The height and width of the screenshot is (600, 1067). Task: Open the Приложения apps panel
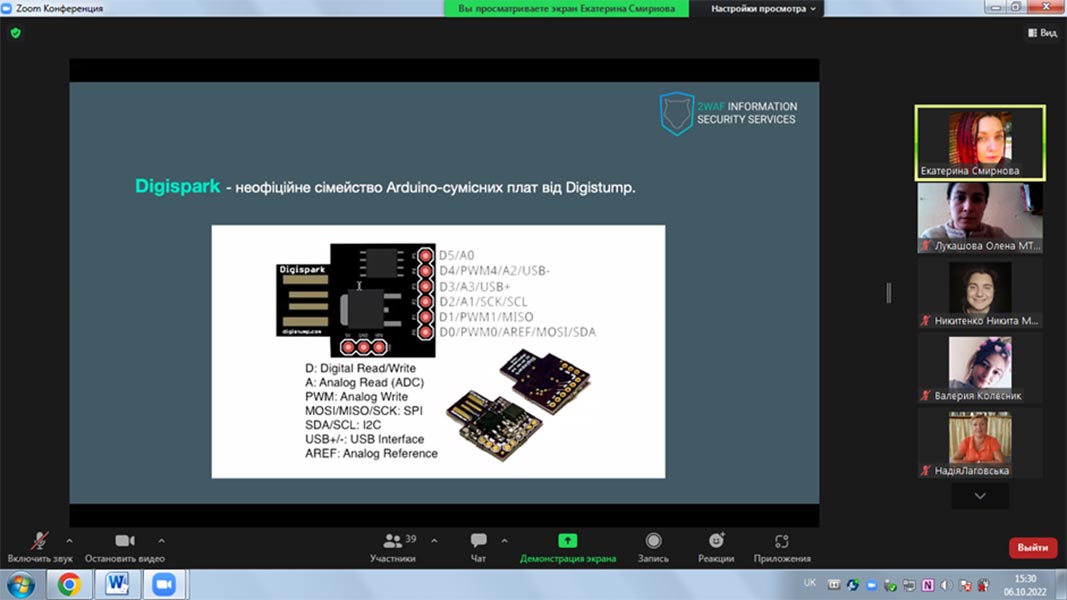coord(782,548)
